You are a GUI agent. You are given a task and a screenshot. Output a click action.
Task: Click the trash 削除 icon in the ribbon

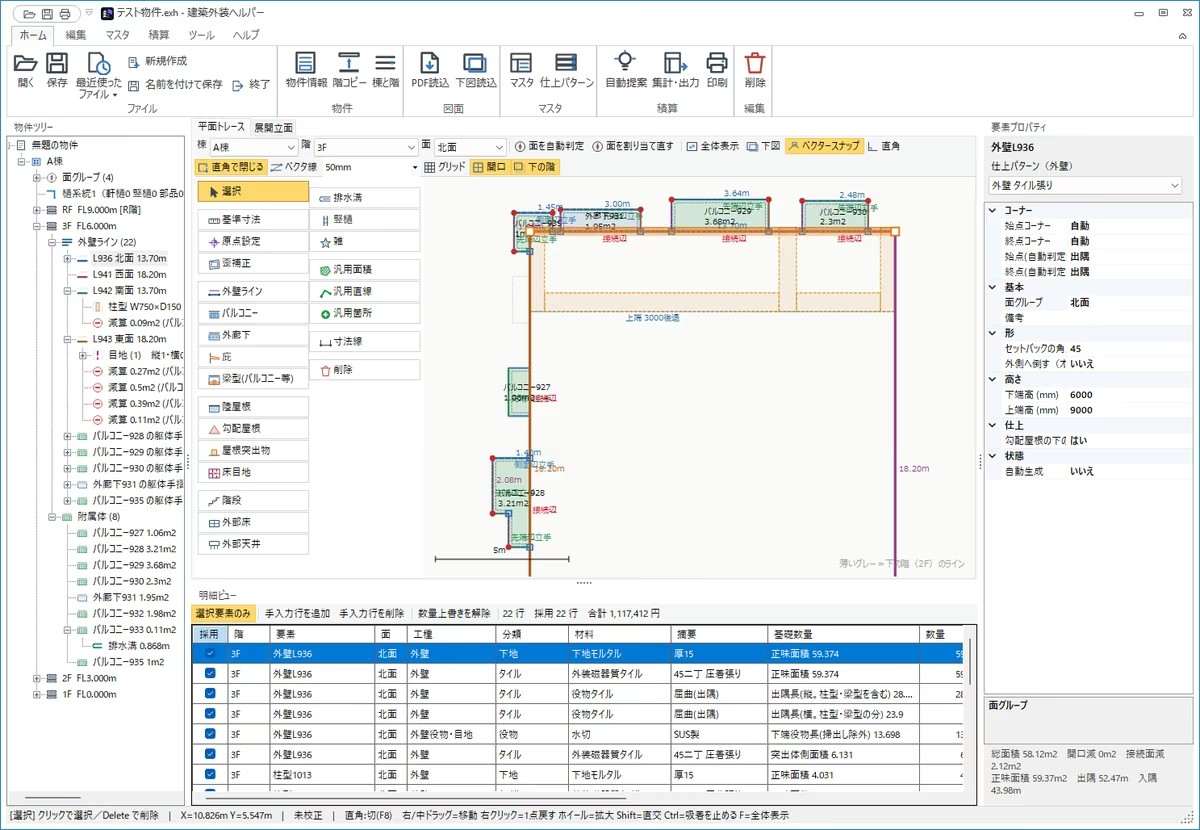pos(755,72)
